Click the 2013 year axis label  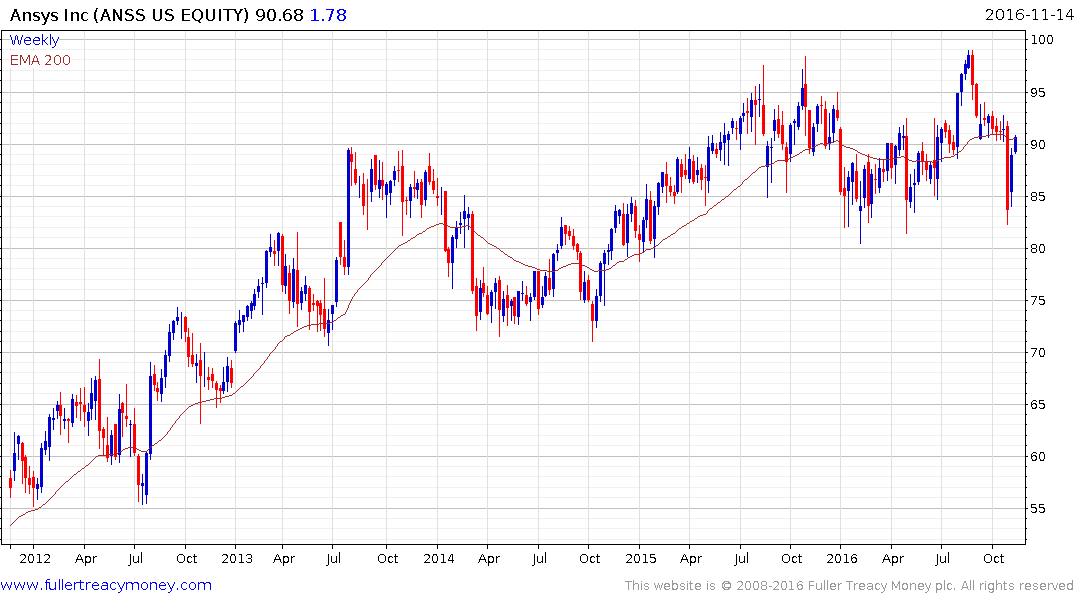237,559
